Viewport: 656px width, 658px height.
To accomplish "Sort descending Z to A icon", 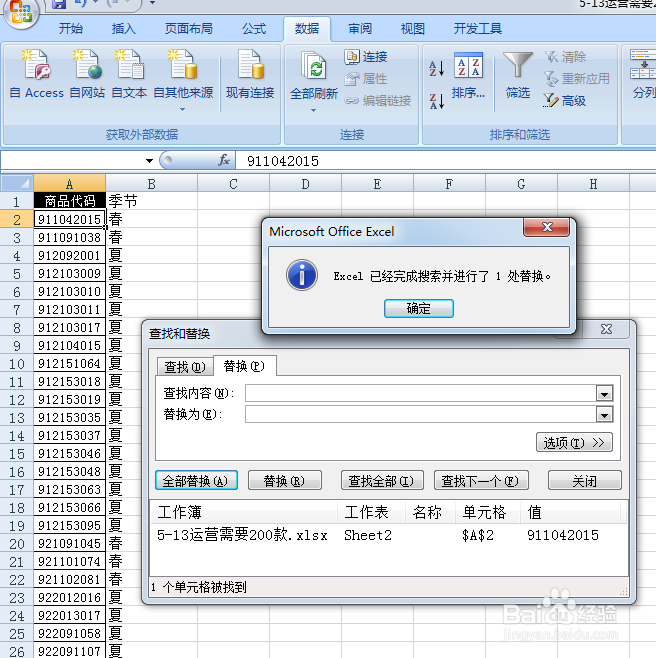I will pos(436,101).
